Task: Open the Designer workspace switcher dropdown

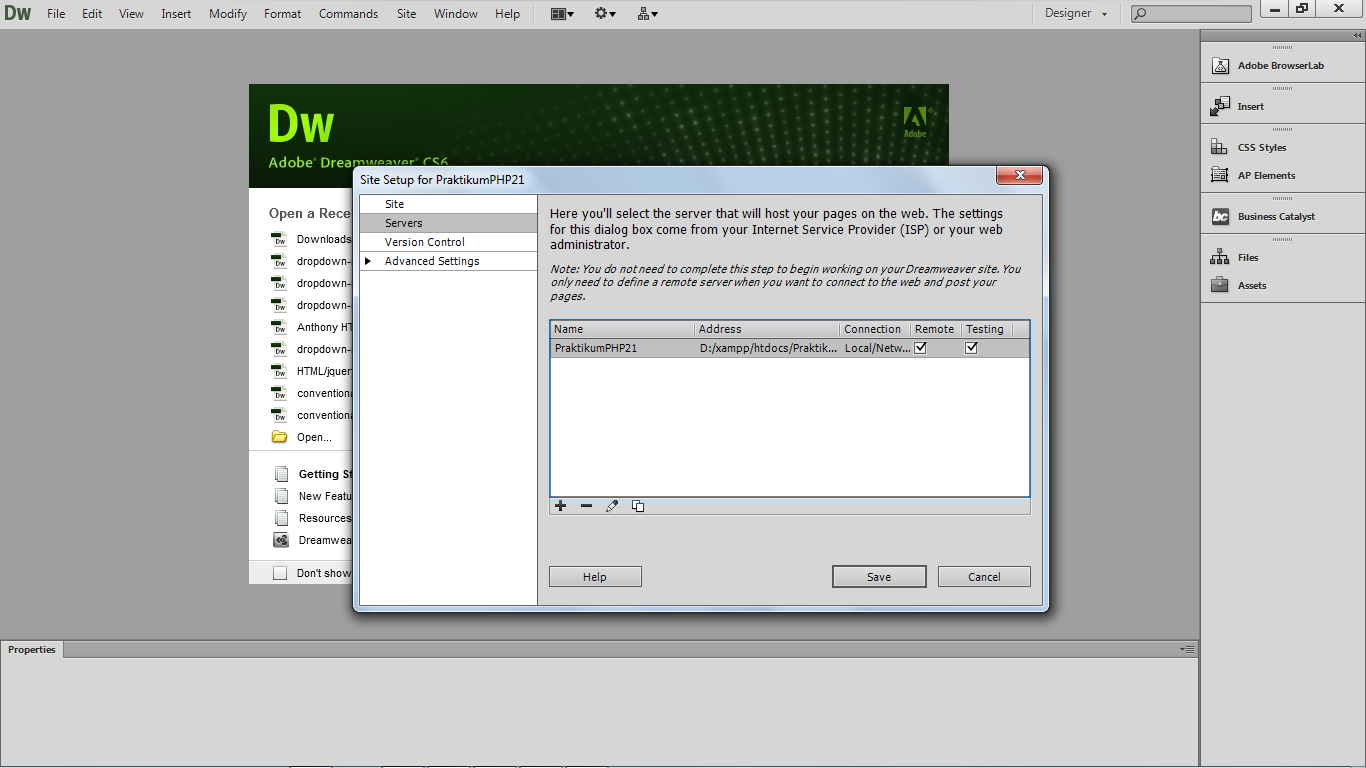Action: tap(1076, 14)
